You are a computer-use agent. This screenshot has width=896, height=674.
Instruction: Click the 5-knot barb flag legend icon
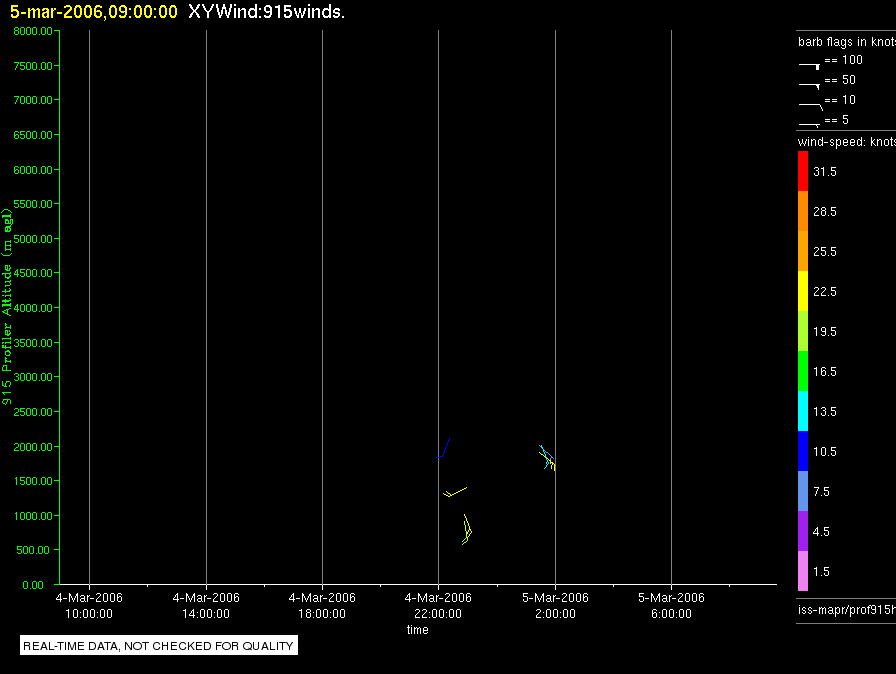[809, 125]
